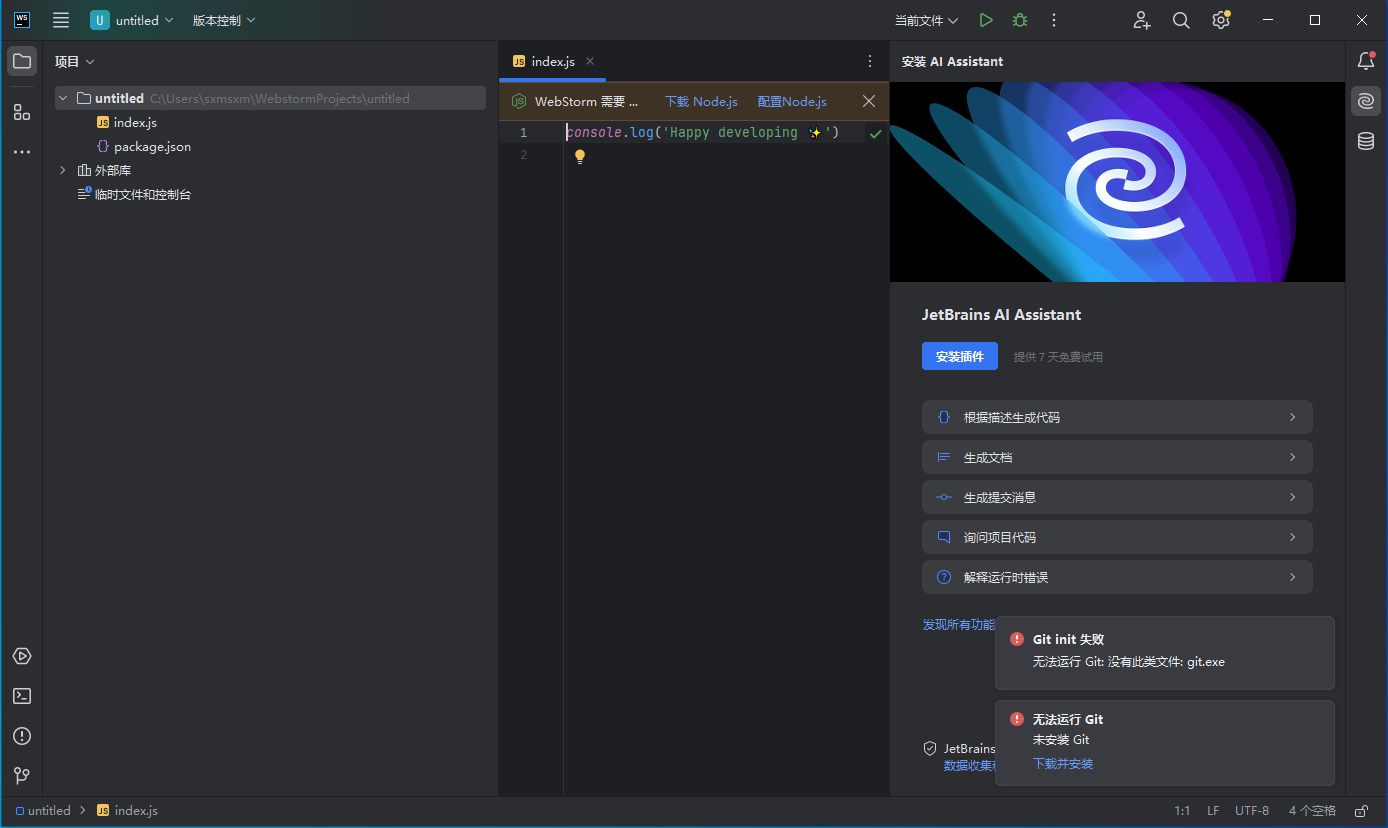The width and height of the screenshot is (1388, 828).
Task: Toggle the Project tool window folder icon
Action: pos(22,61)
